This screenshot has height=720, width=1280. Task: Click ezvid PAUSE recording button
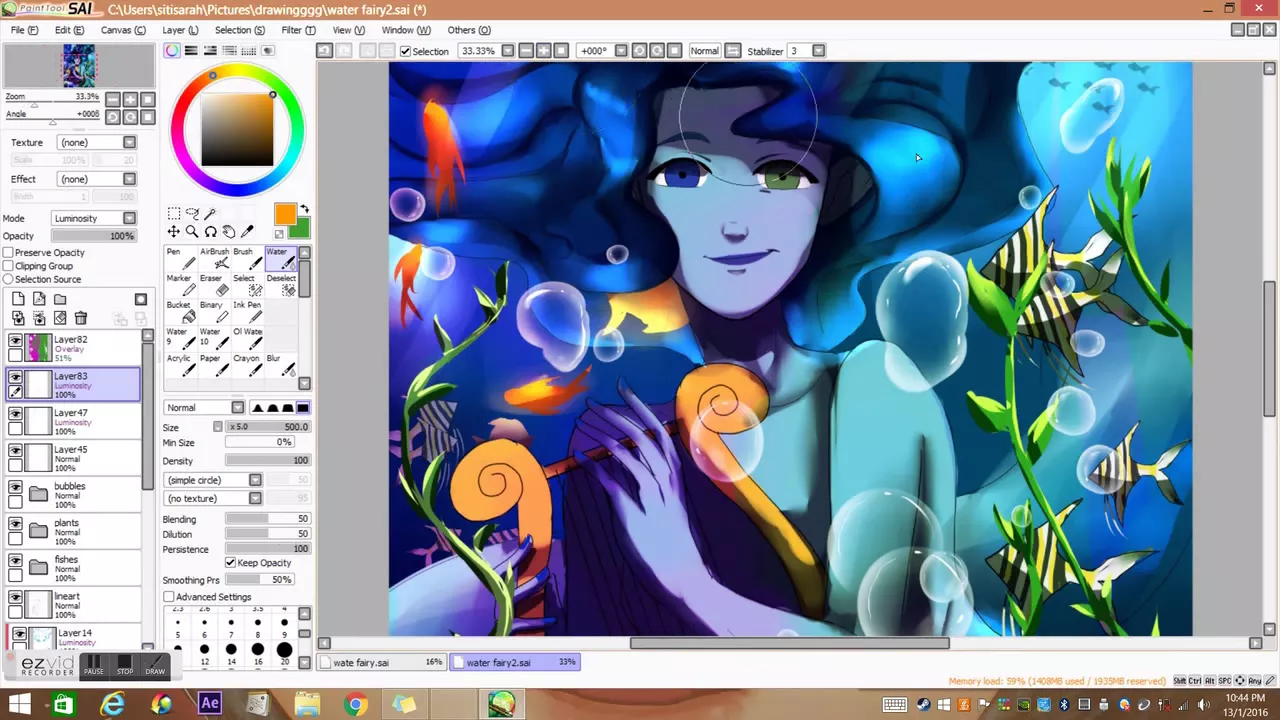click(x=93, y=665)
